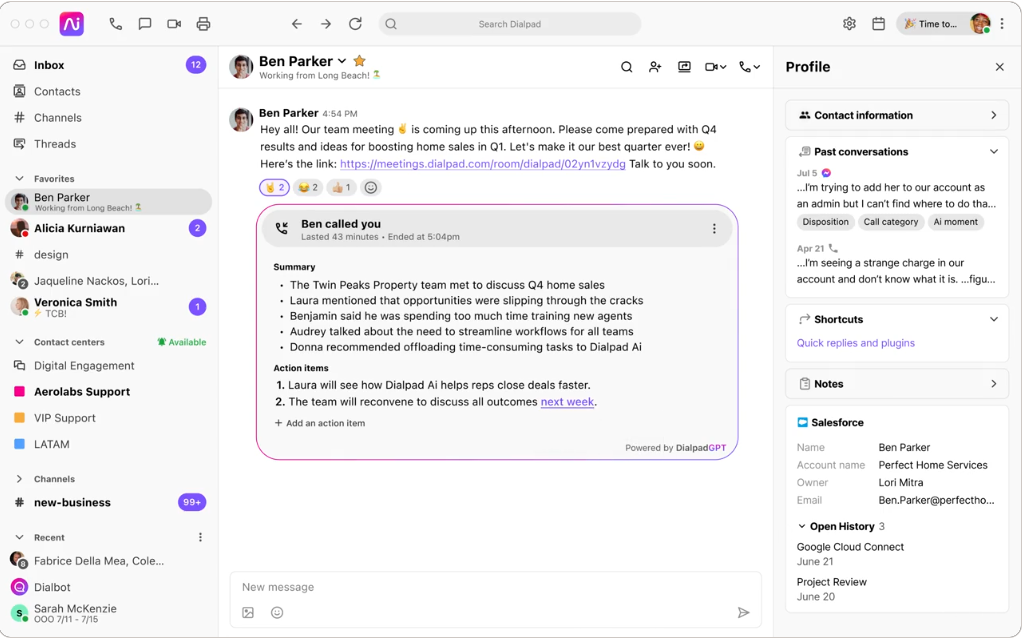Screen dimensions: 1023x643
Task: Search within the Ben Parker conversation
Action: (626, 67)
